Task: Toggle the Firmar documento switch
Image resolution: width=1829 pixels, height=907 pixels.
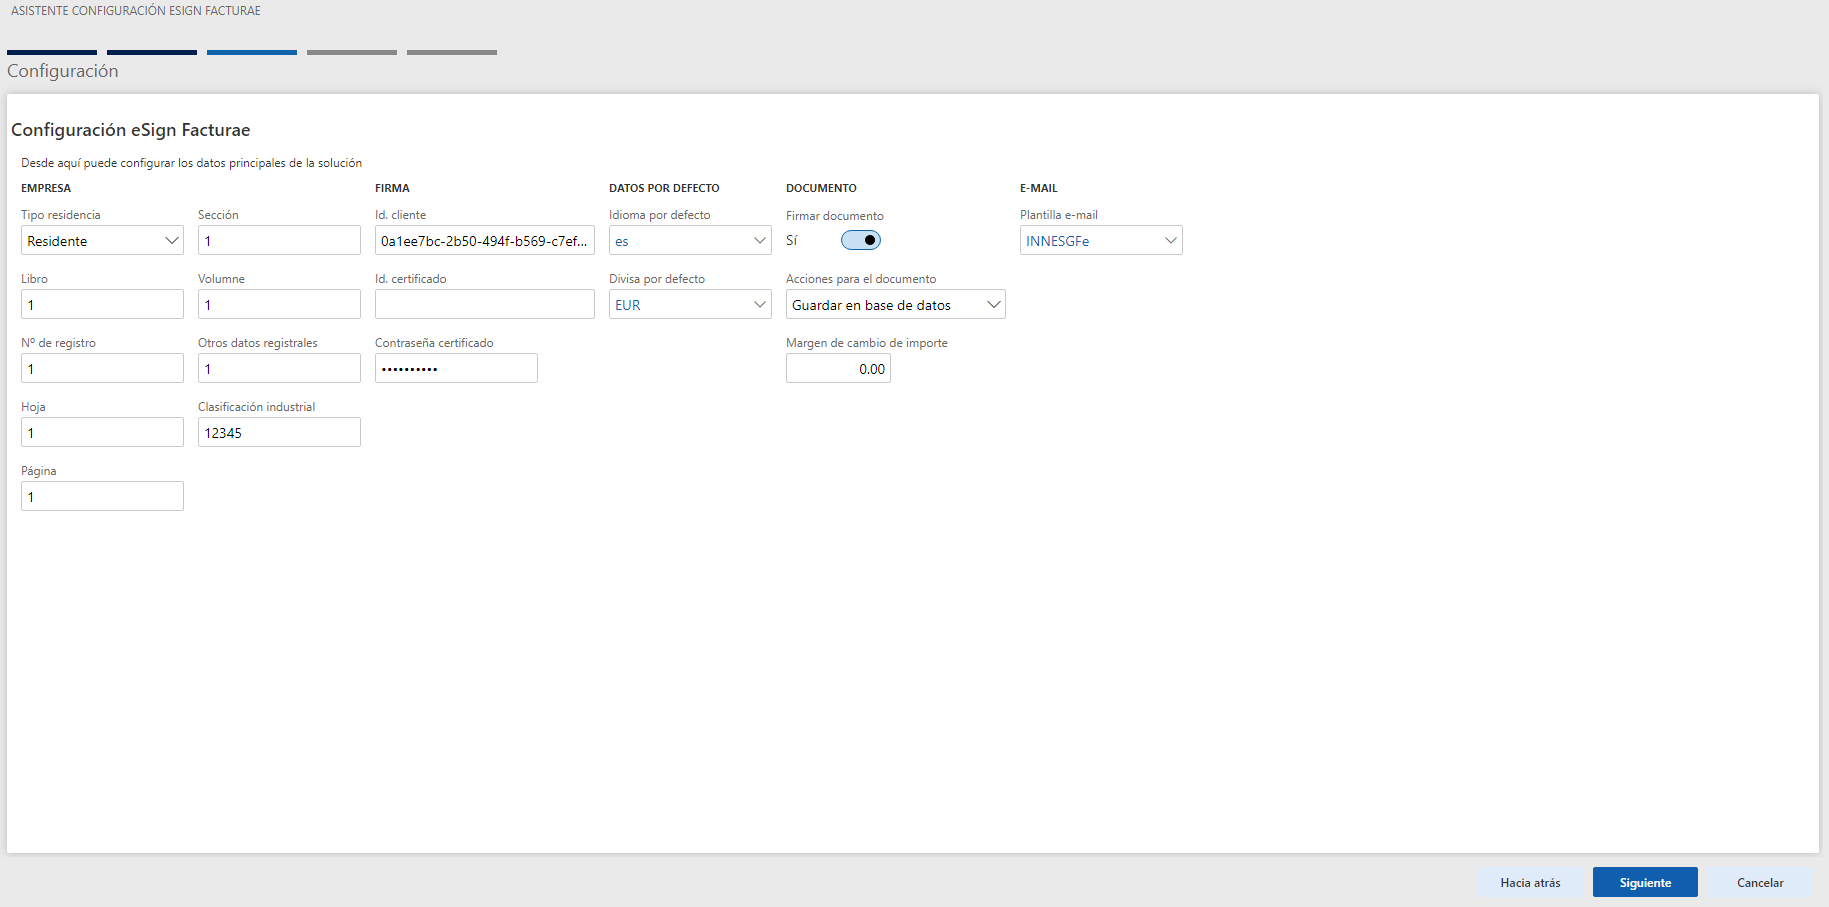Action: (860, 240)
